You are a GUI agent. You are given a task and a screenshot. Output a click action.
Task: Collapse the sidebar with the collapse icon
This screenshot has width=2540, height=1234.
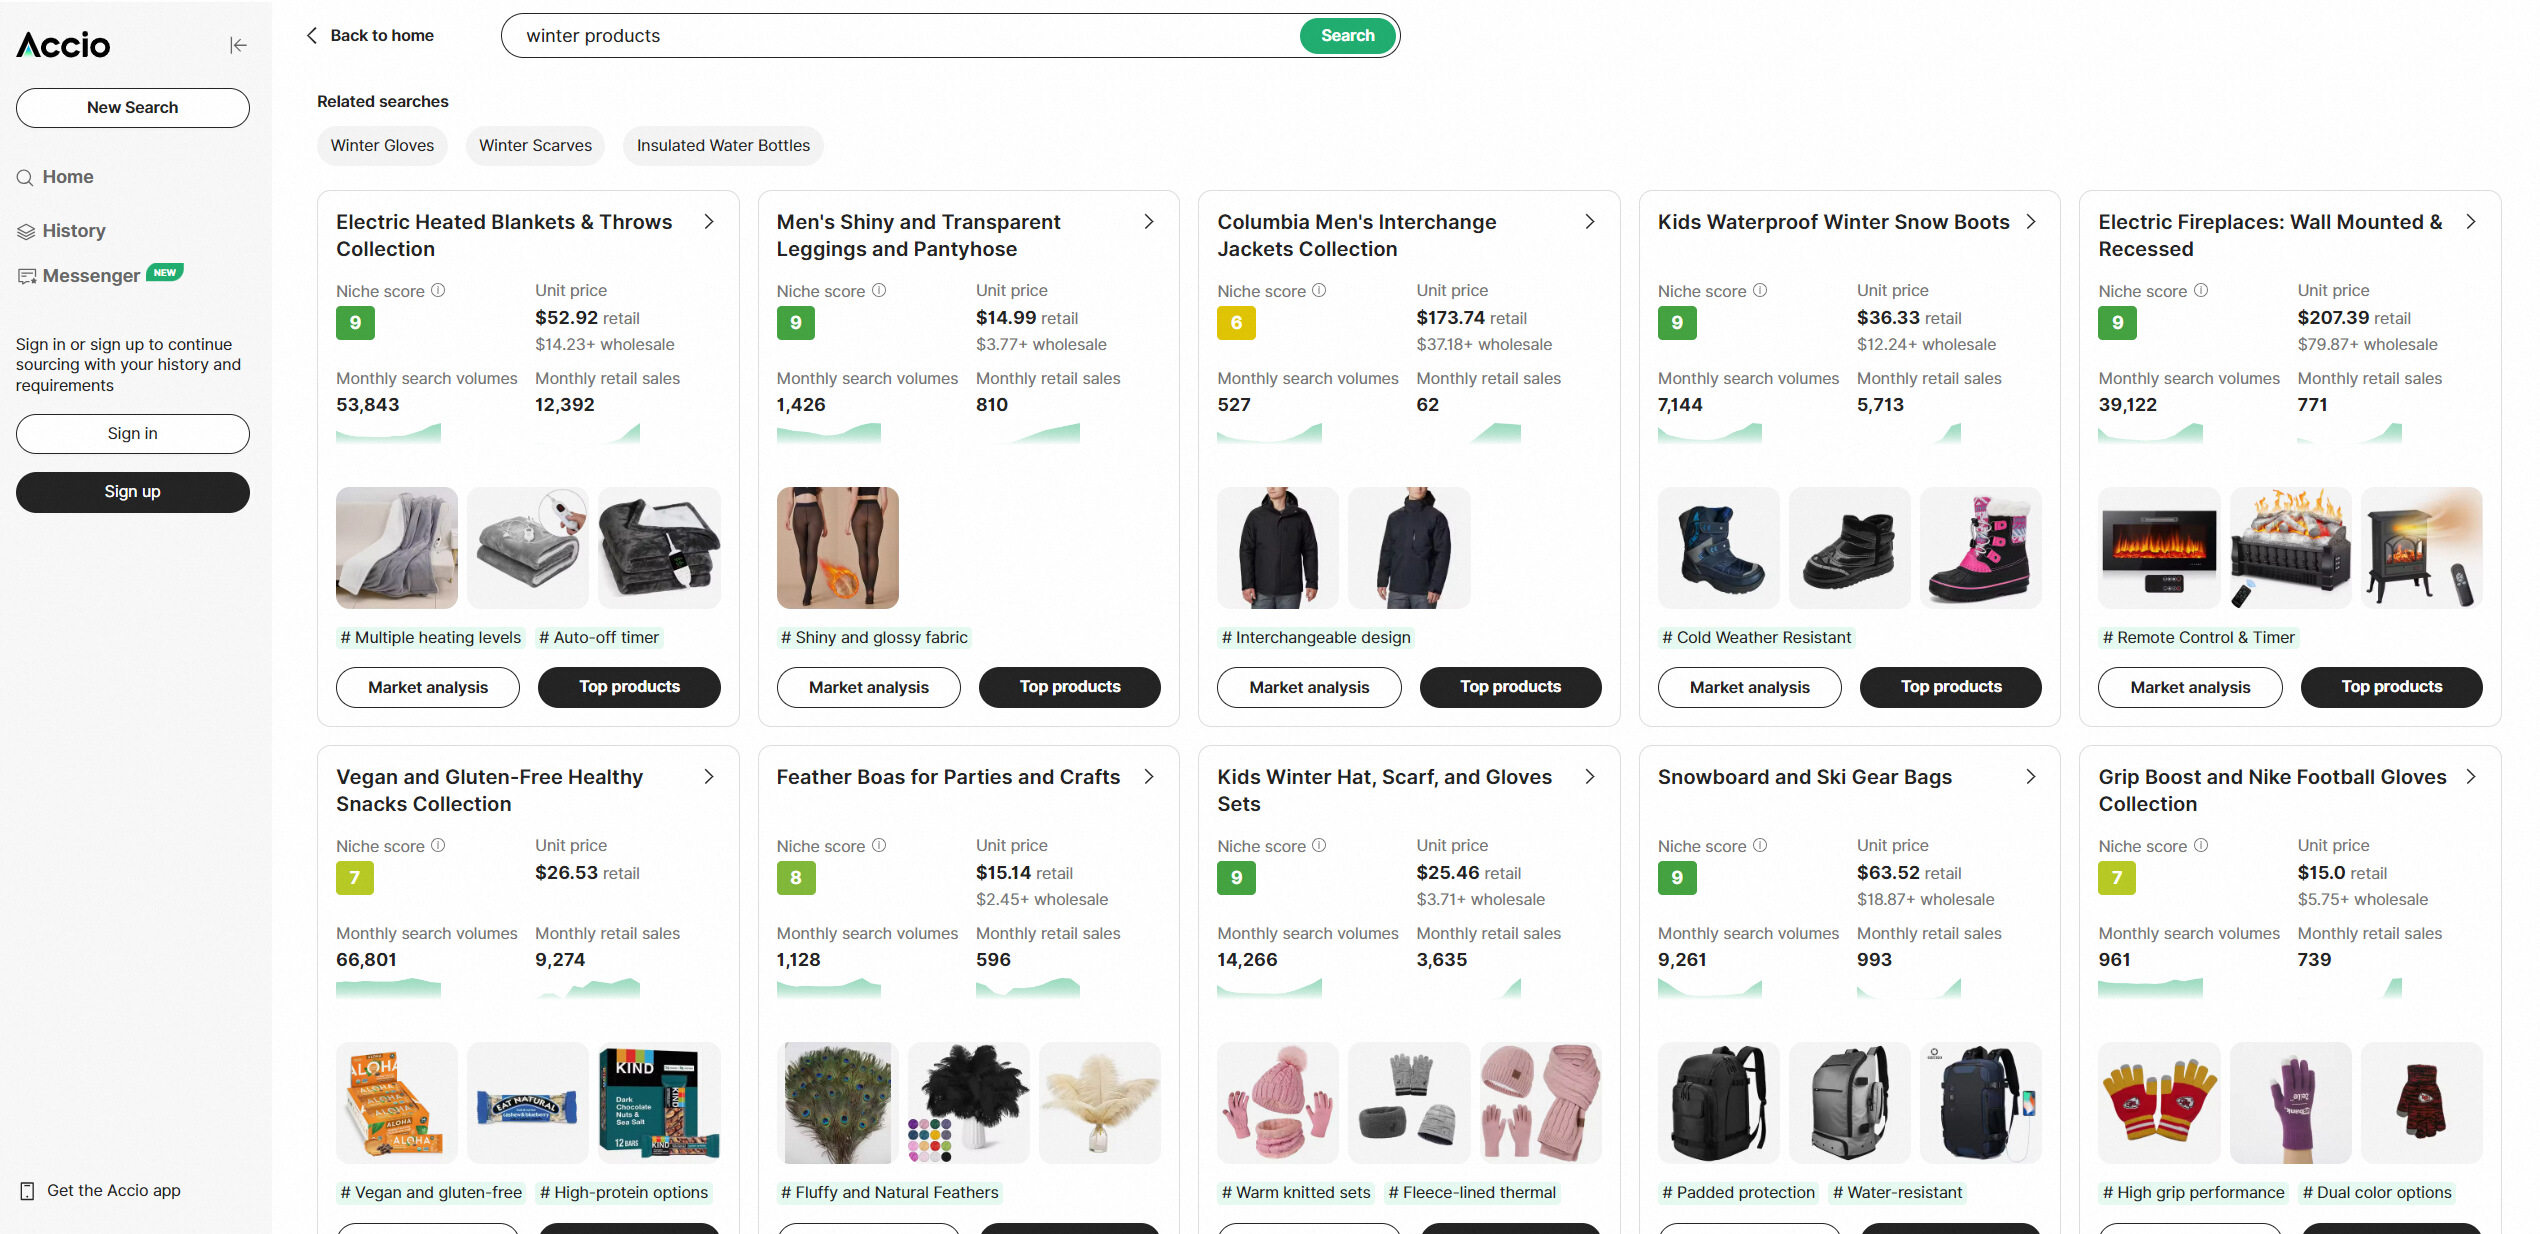[x=238, y=45]
